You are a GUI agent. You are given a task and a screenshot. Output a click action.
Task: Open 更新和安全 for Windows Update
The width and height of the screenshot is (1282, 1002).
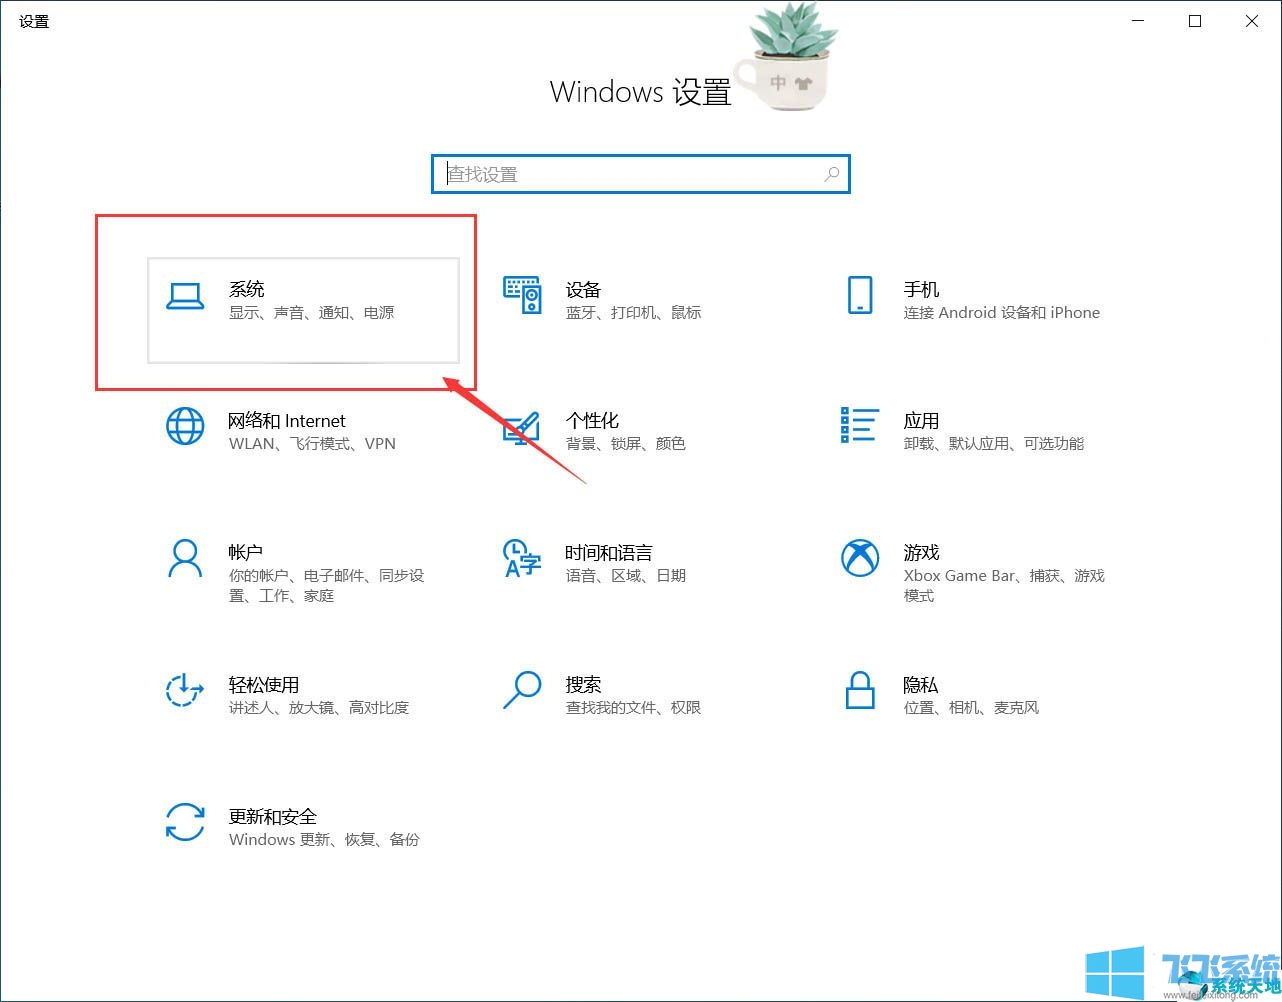pos(300,827)
